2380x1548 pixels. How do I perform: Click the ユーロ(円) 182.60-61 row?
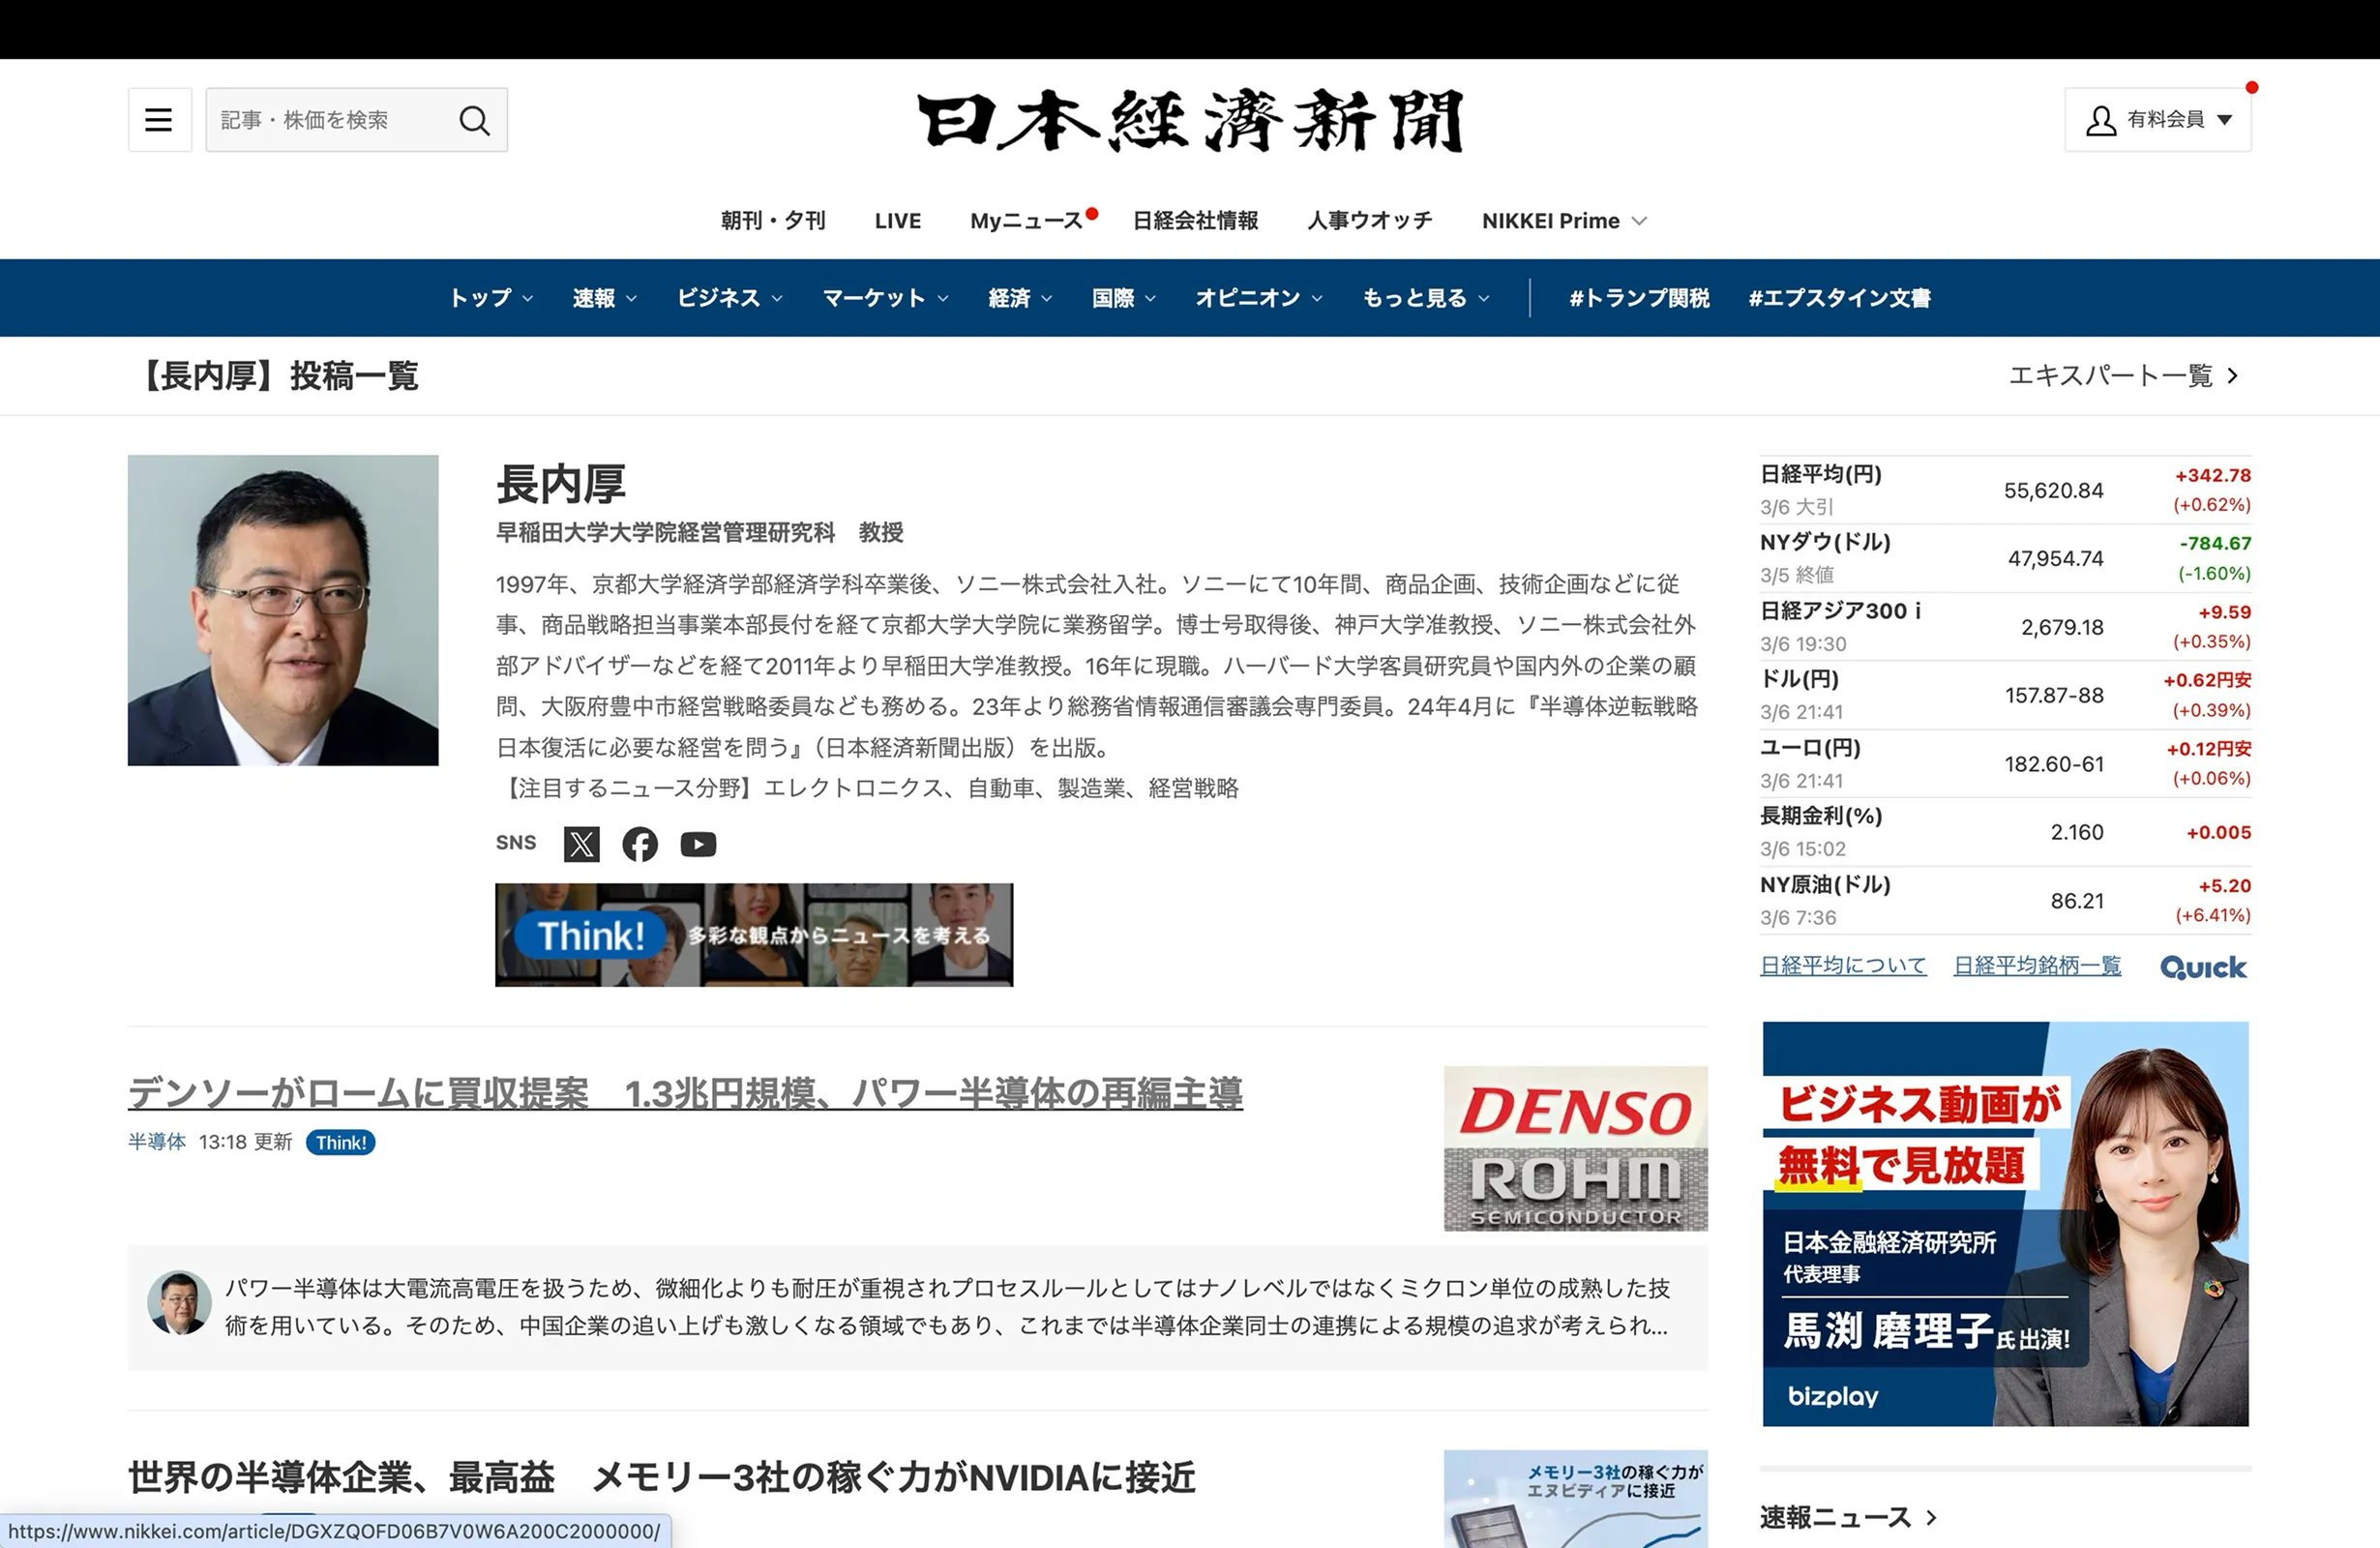pos(2005,764)
